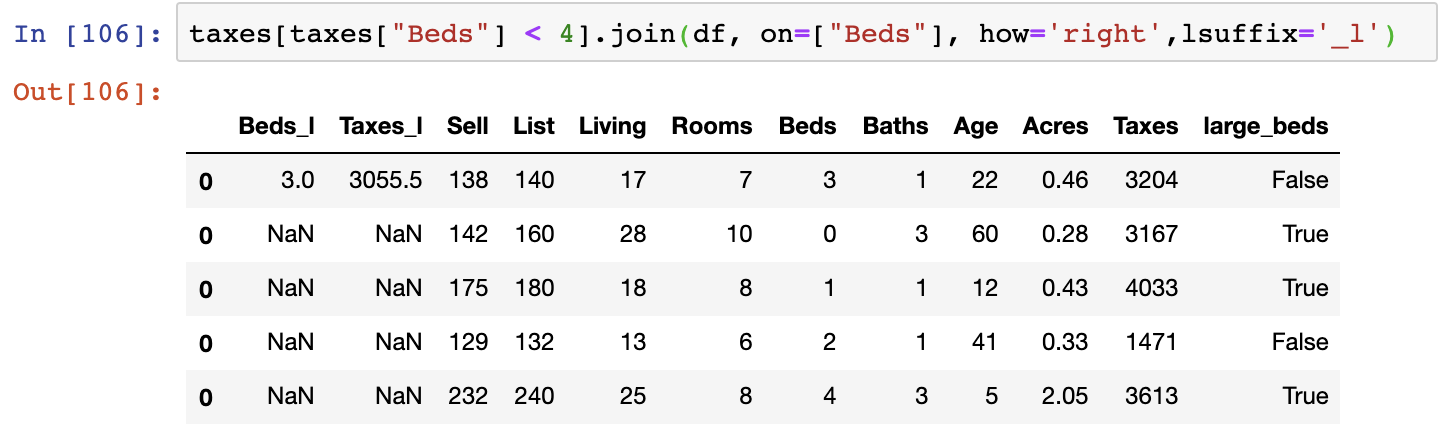Click the Rooms column header

pos(712,126)
